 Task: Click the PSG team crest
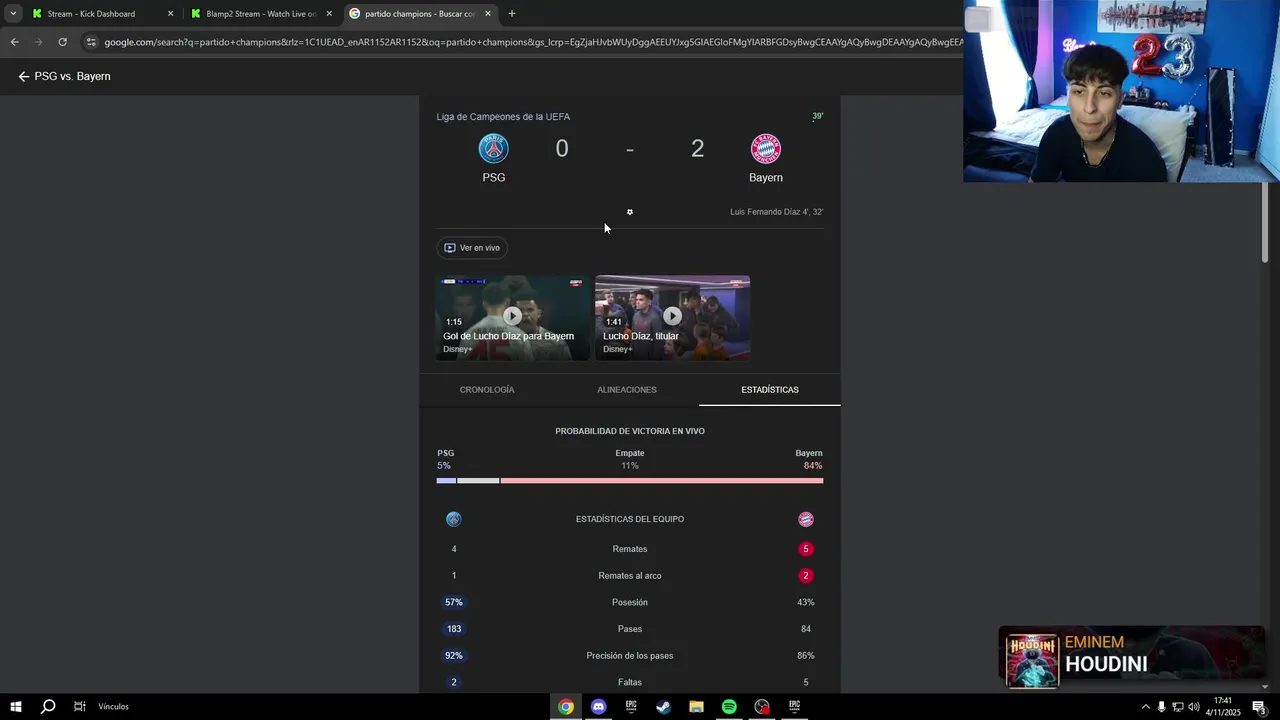pos(493,149)
